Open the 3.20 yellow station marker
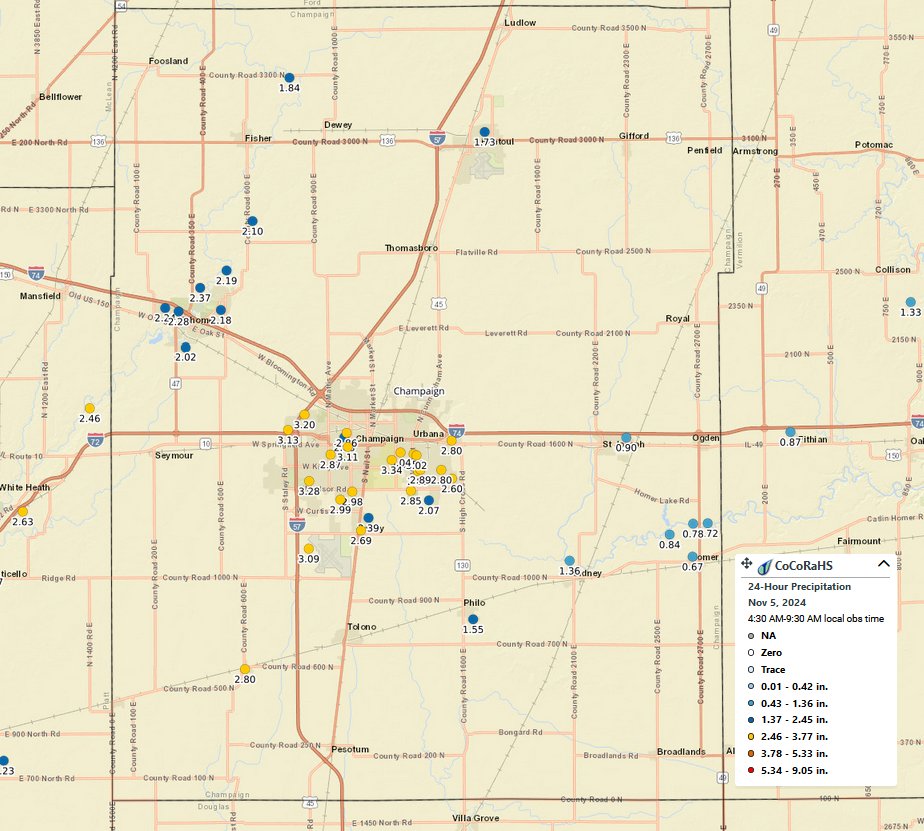 click(304, 415)
